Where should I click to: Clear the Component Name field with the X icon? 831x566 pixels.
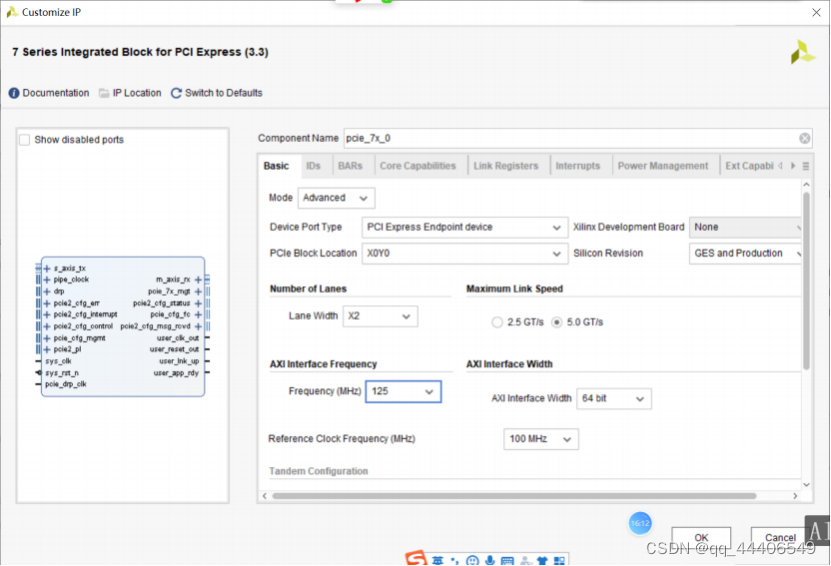805,138
